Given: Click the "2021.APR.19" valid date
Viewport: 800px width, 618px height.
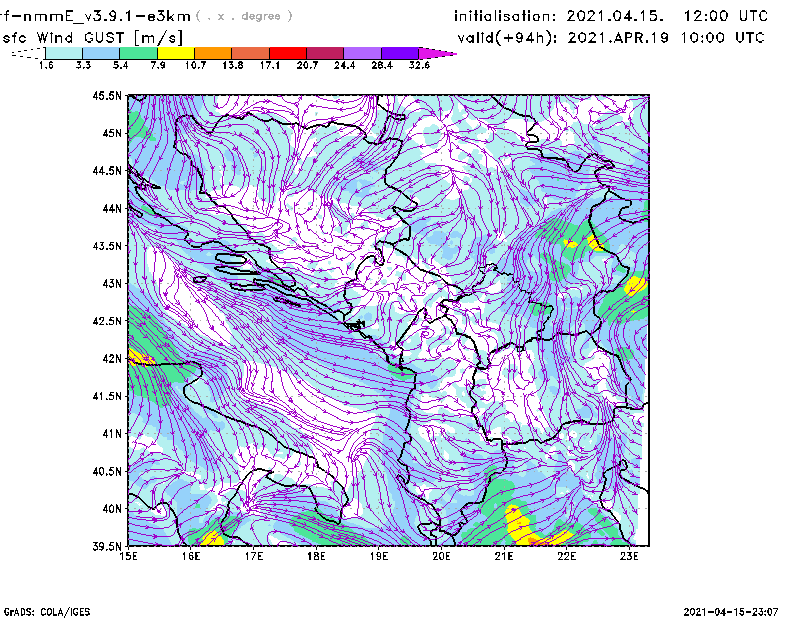Looking at the screenshot, I should pos(618,38).
